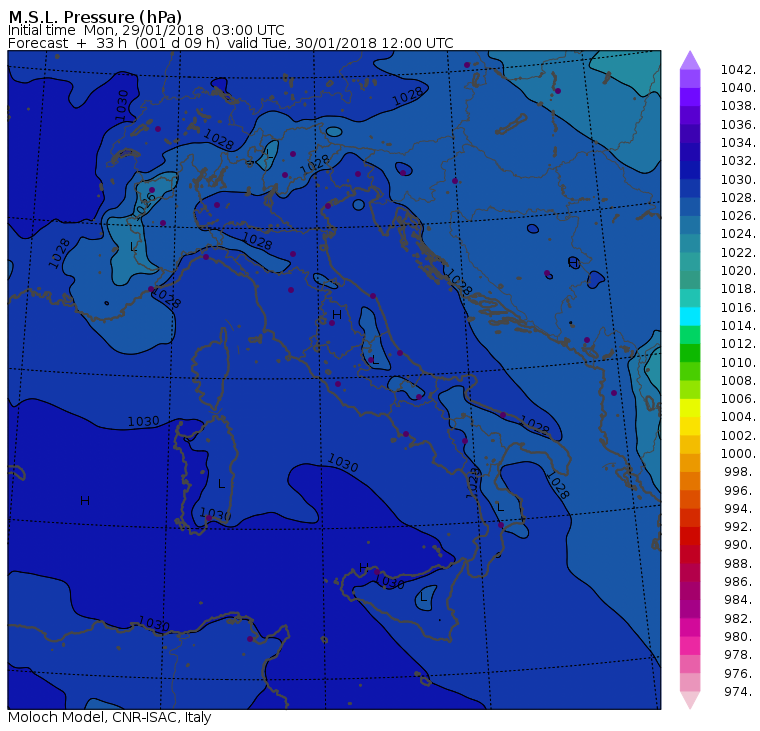Pick the cyan color between 1014 and 1016
This screenshot has height=731, width=760.
tap(690, 317)
